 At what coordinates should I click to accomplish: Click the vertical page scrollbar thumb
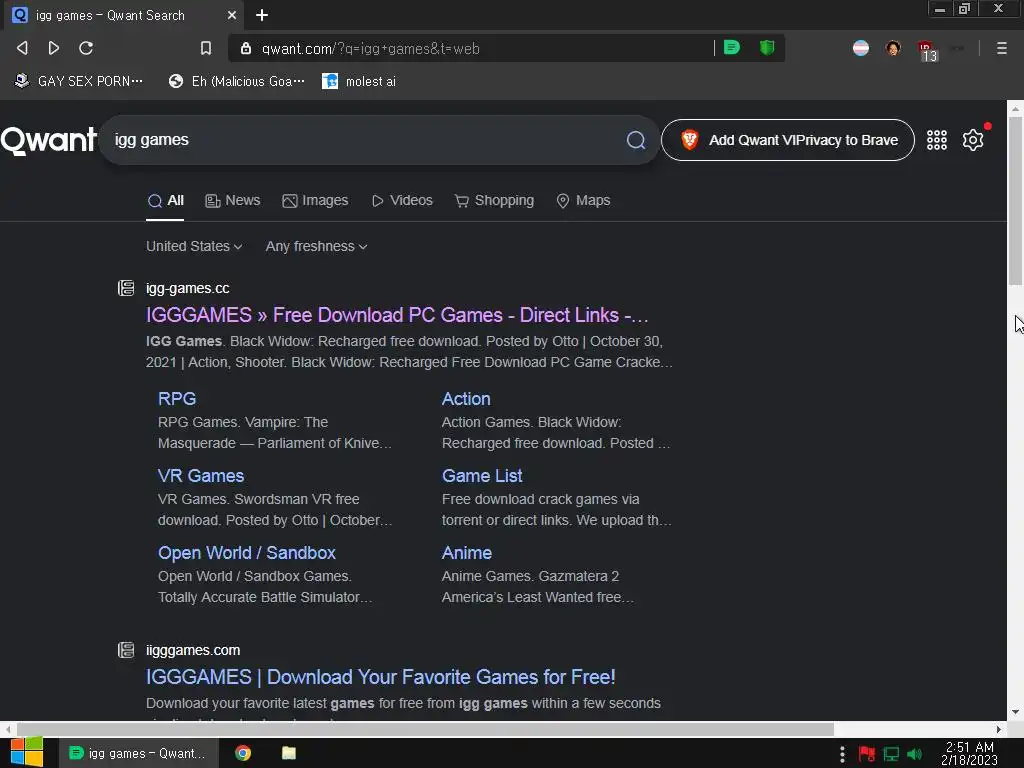tap(1015, 201)
